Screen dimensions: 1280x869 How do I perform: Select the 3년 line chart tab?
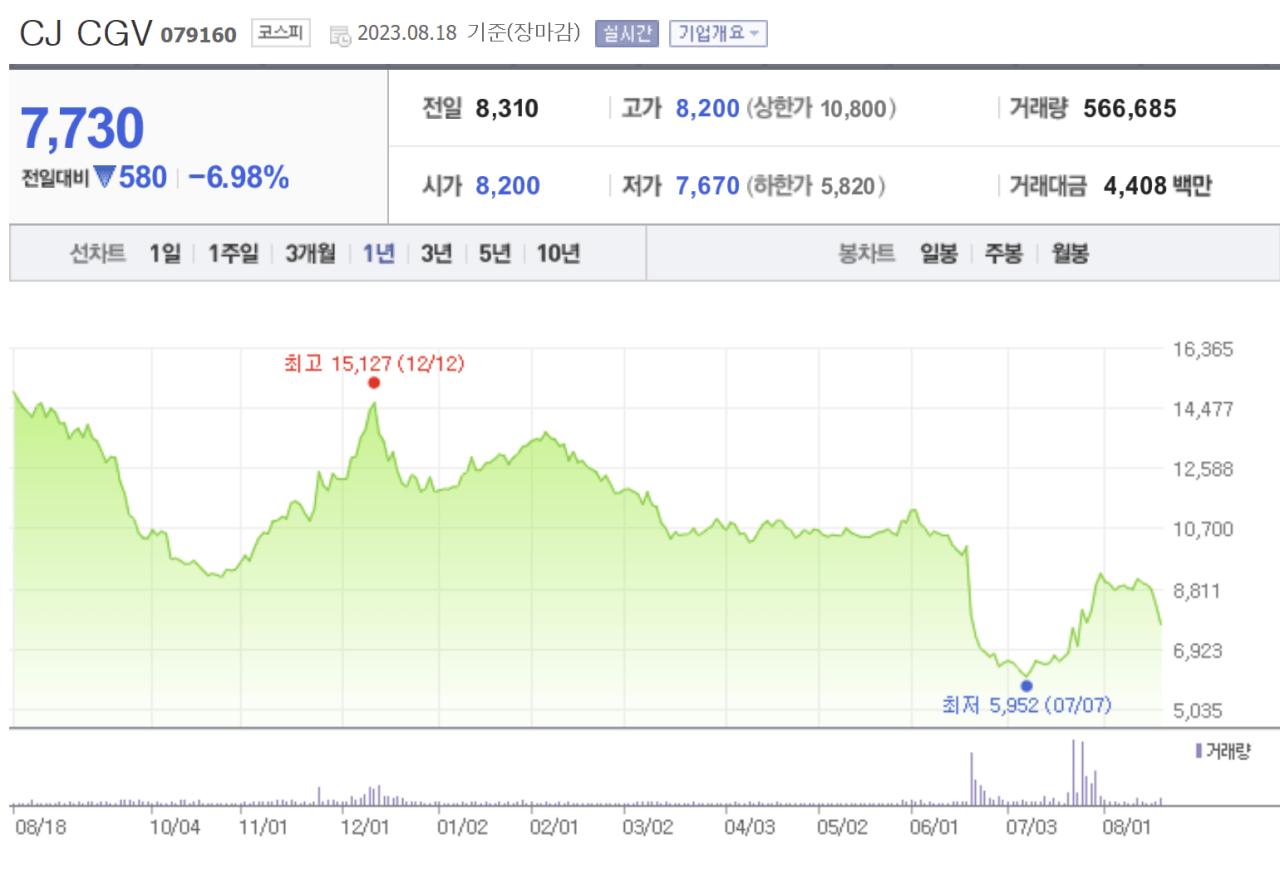coord(436,254)
